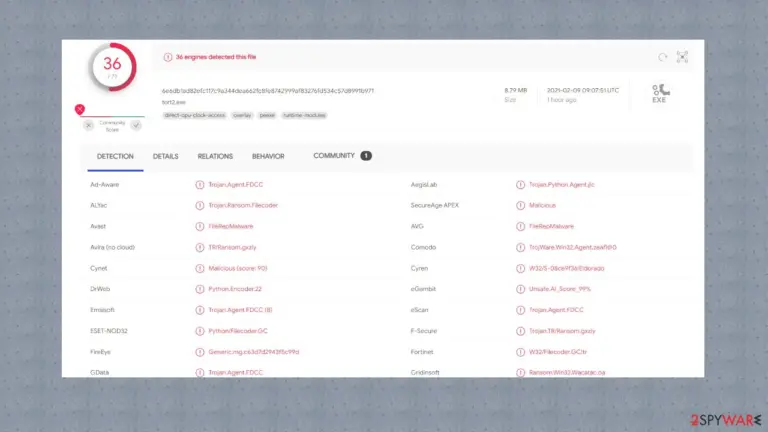Open the DETAILS tab
768x432 pixels.
[166, 156]
